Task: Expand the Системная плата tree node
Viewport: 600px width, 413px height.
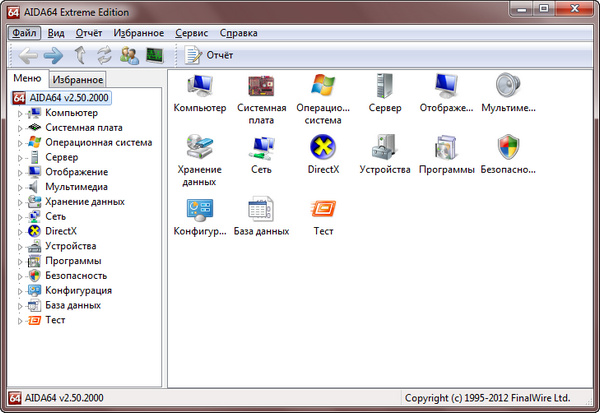Action: click(x=20, y=128)
